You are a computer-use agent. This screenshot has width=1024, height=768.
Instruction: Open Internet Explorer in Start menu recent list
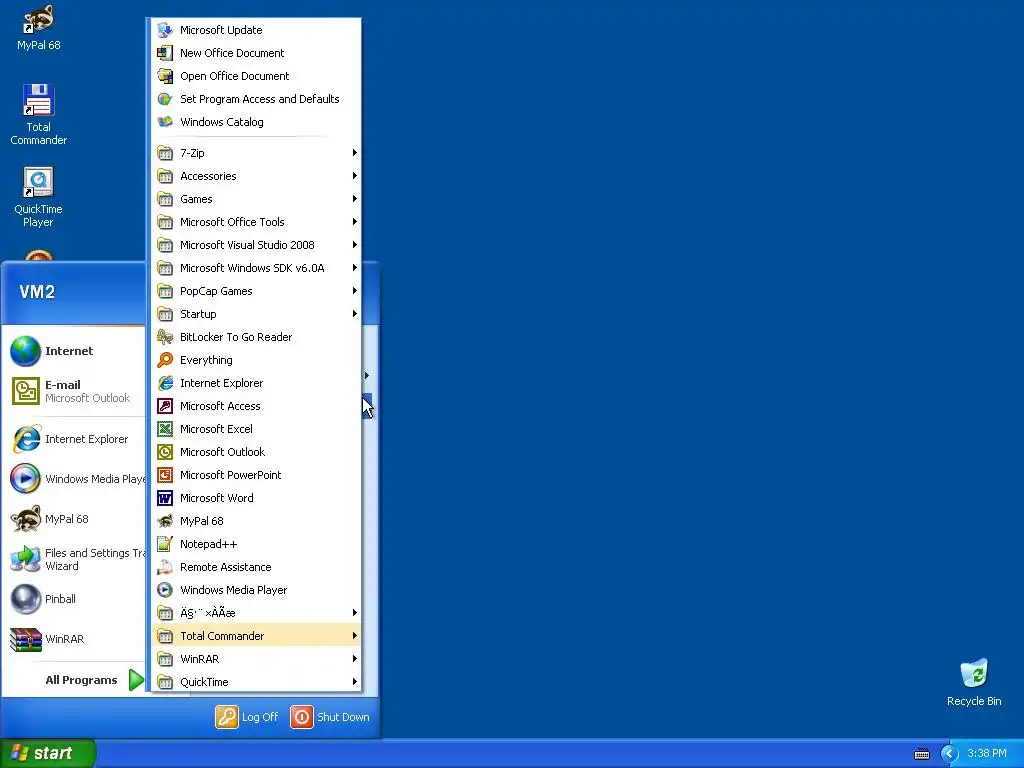(76, 440)
